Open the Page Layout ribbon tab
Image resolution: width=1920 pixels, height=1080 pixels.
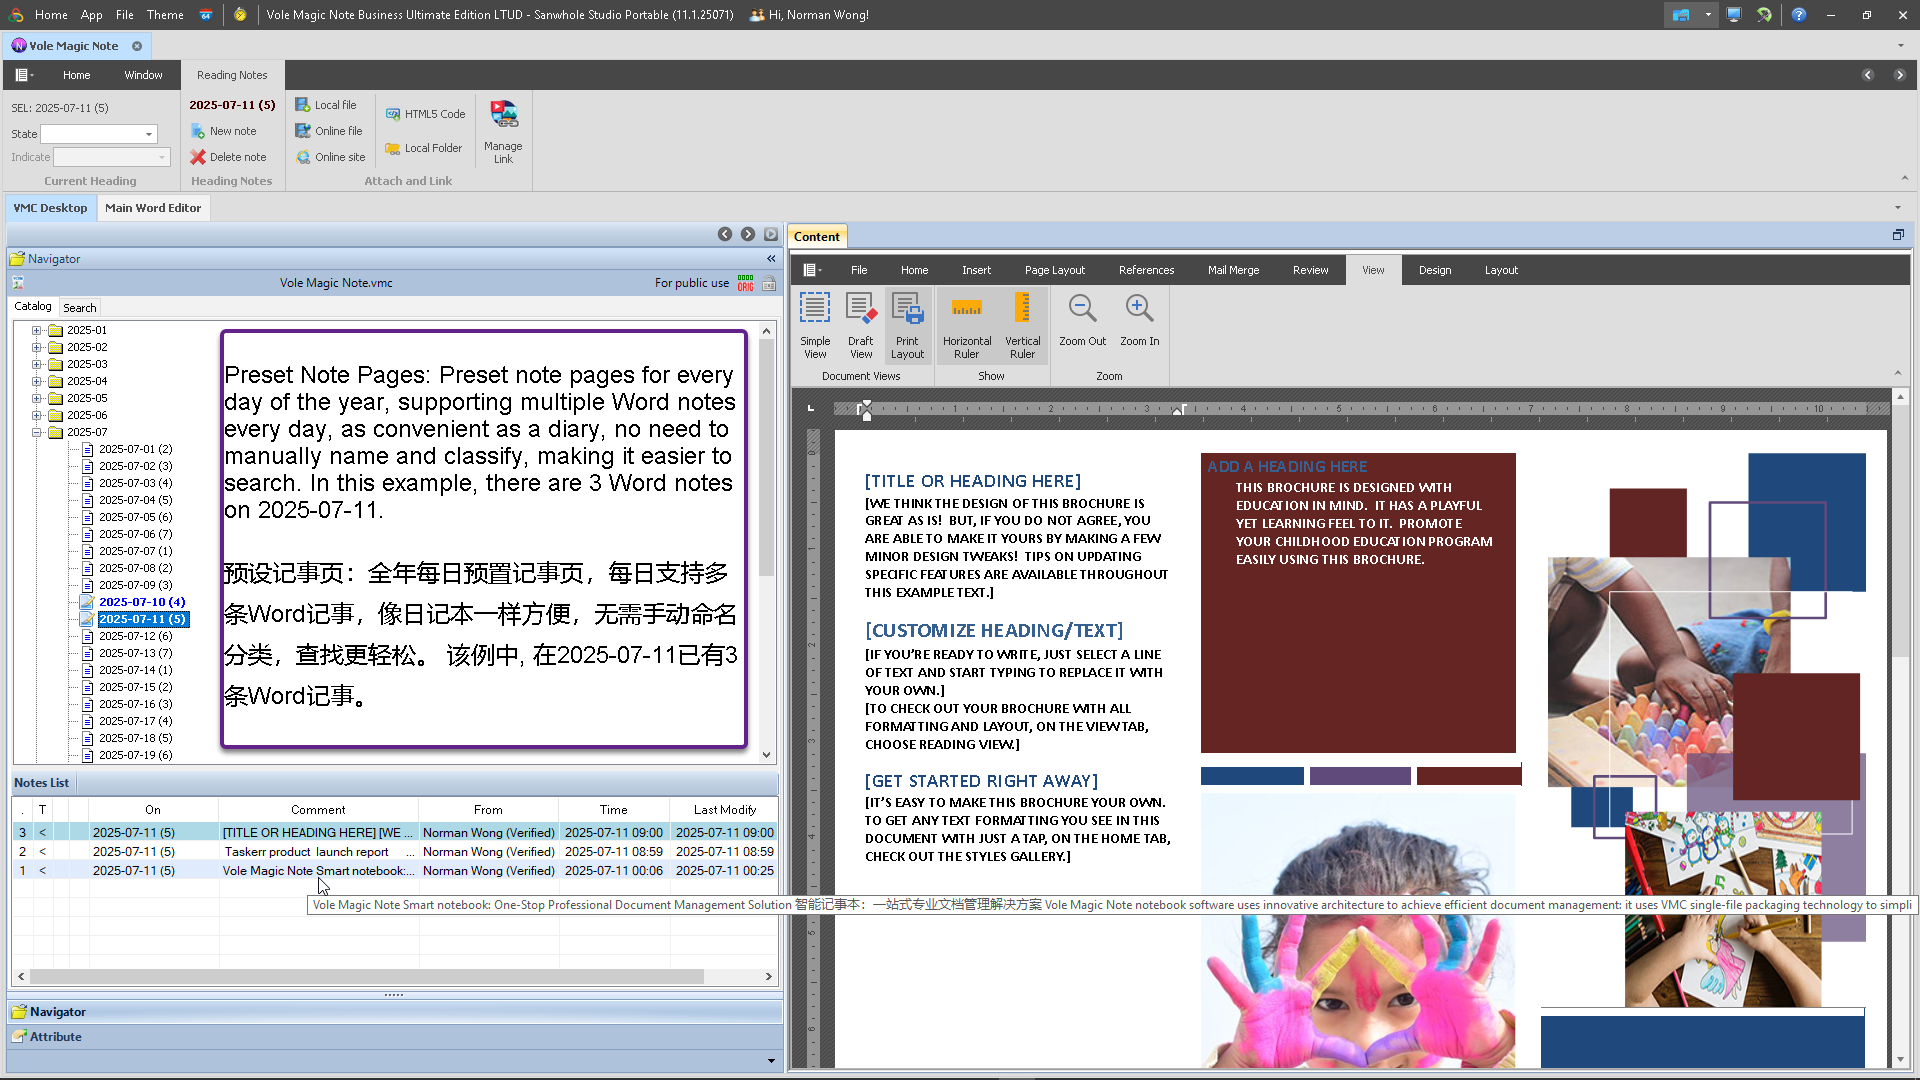pyautogui.click(x=1054, y=270)
